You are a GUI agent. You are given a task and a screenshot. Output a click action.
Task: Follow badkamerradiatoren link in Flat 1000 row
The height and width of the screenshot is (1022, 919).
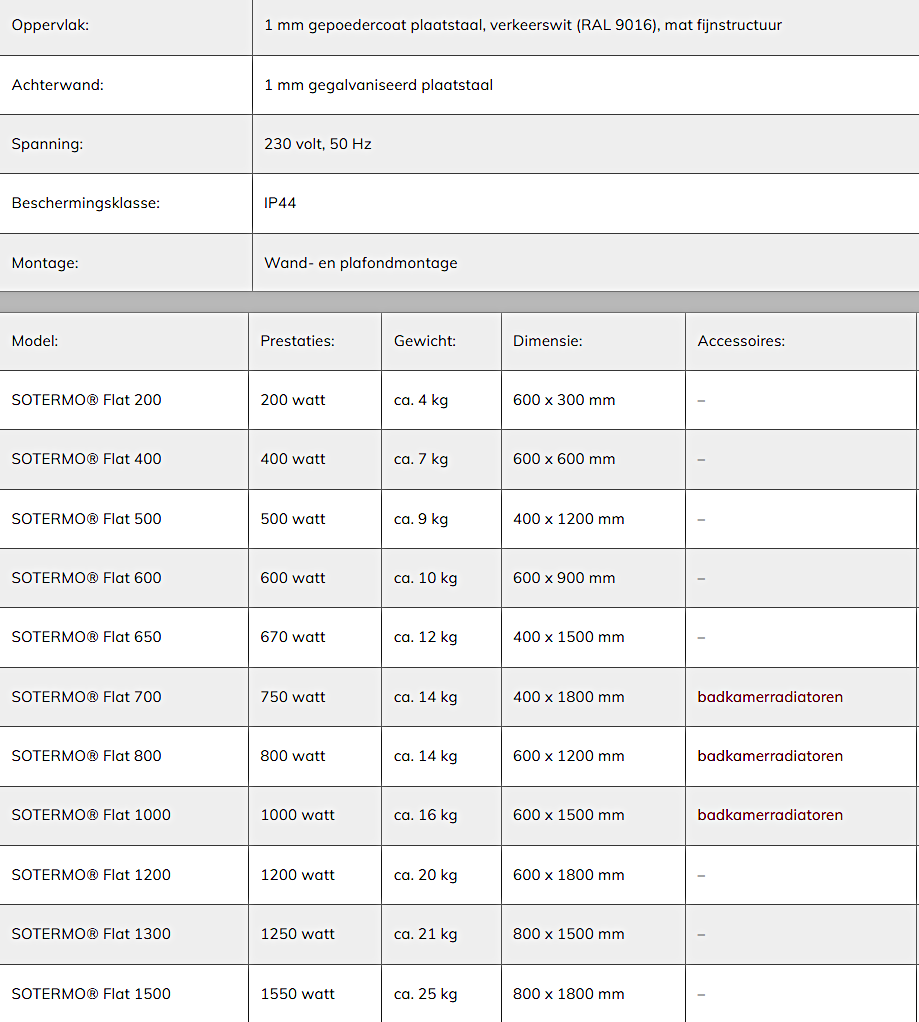[770, 815]
